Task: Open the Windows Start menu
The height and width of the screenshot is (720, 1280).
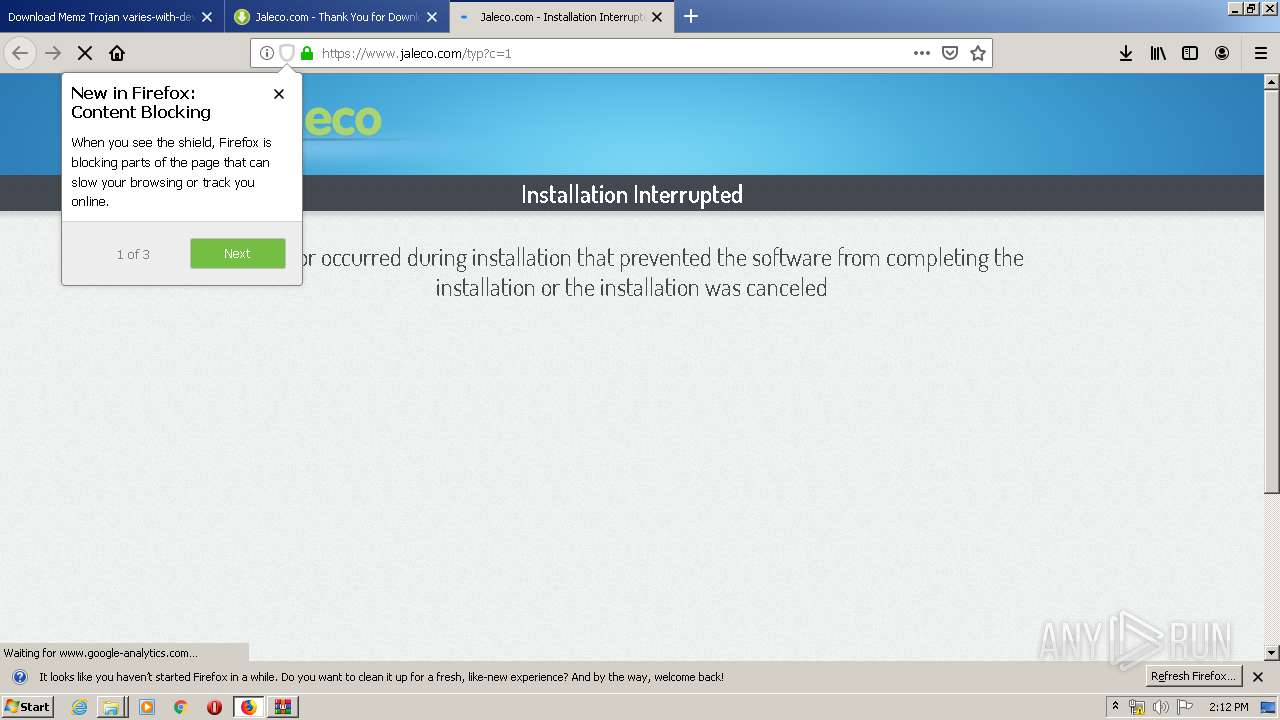Action: 27,706
